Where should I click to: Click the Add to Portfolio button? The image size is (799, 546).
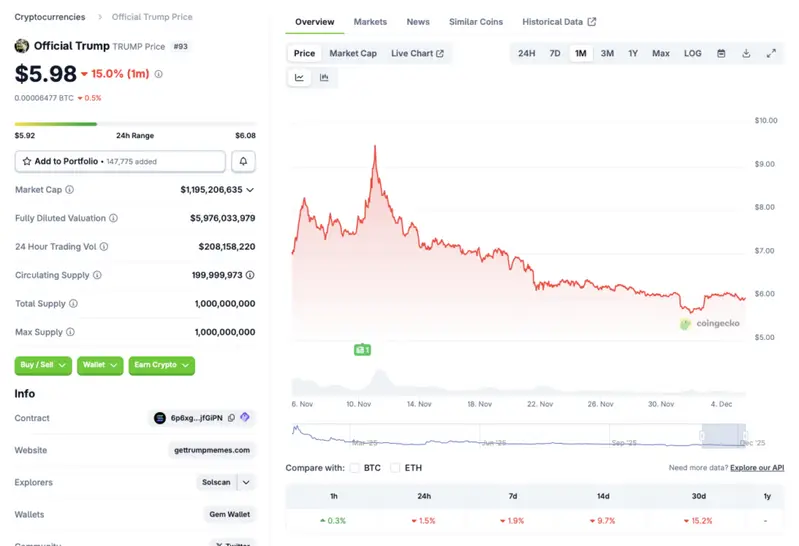coord(120,161)
